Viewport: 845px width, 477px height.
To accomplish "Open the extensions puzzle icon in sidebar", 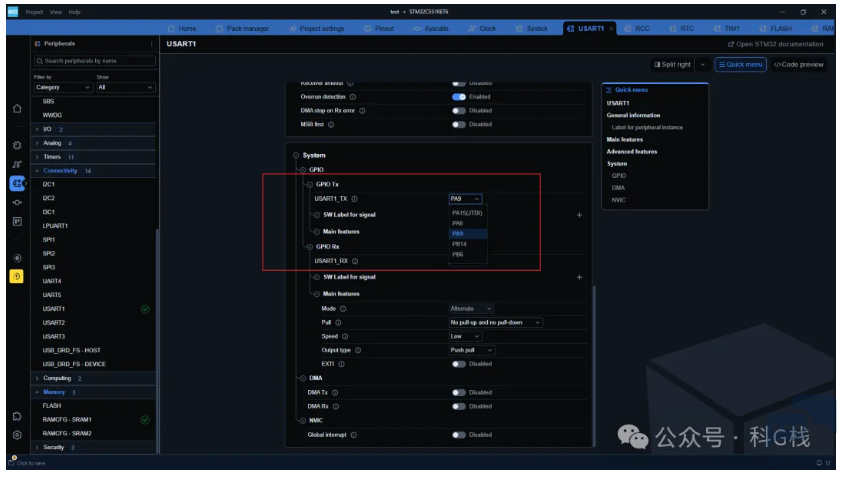I will (17, 415).
